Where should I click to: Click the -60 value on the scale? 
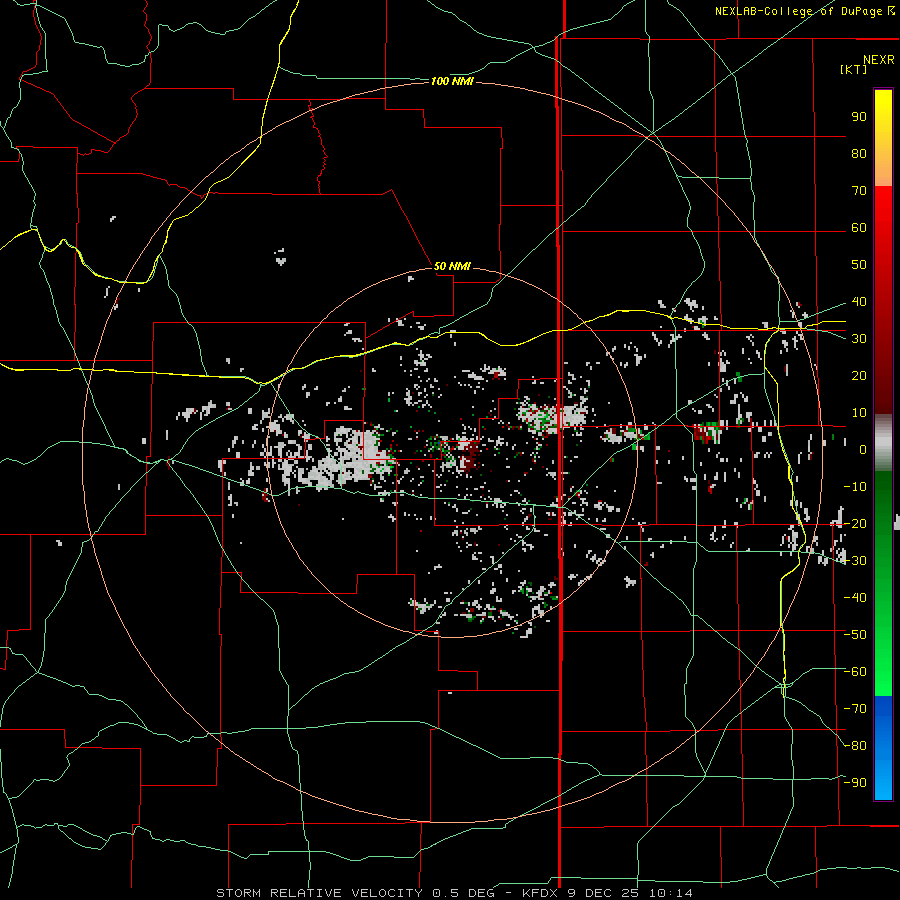point(855,672)
